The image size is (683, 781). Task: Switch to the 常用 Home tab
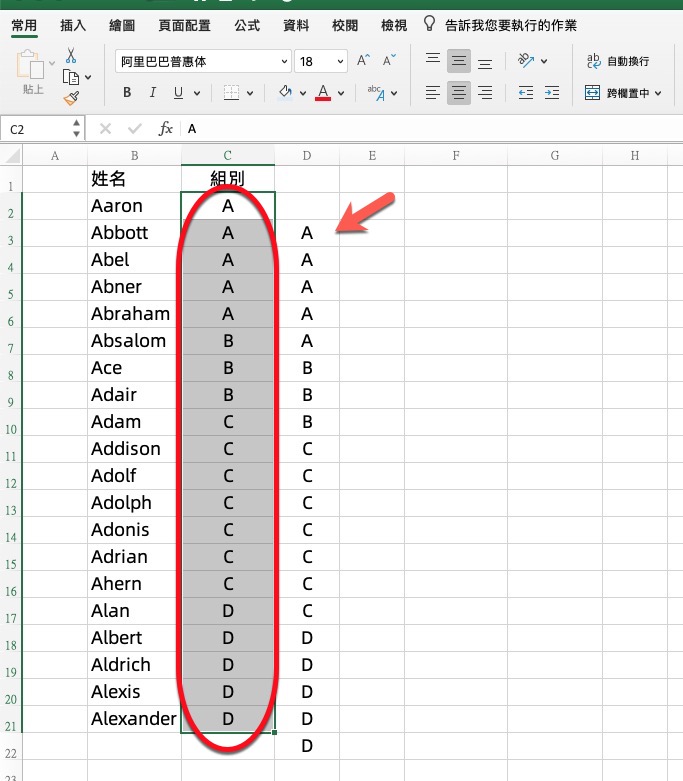pos(24,25)
